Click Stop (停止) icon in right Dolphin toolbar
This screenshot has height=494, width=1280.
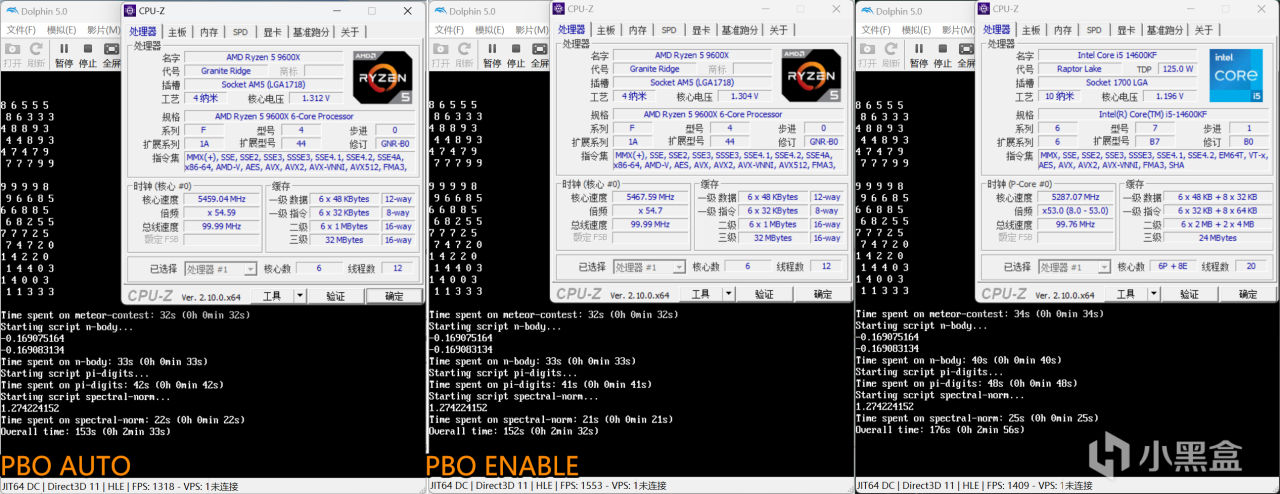coord(942,48)
